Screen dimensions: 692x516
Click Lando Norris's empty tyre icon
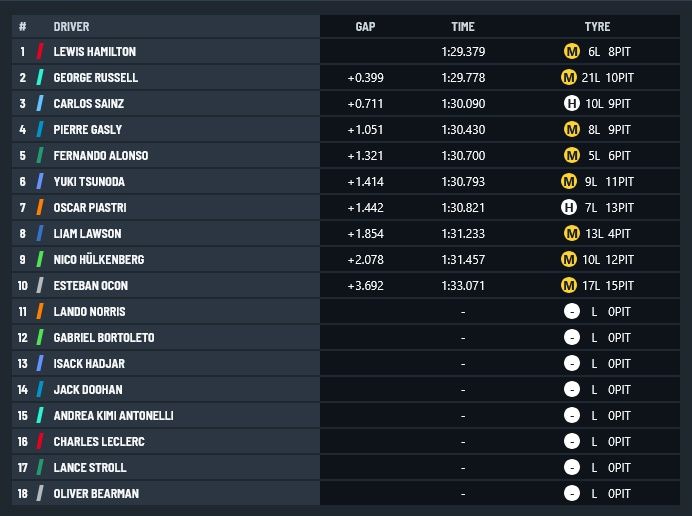tap(572, 312)
